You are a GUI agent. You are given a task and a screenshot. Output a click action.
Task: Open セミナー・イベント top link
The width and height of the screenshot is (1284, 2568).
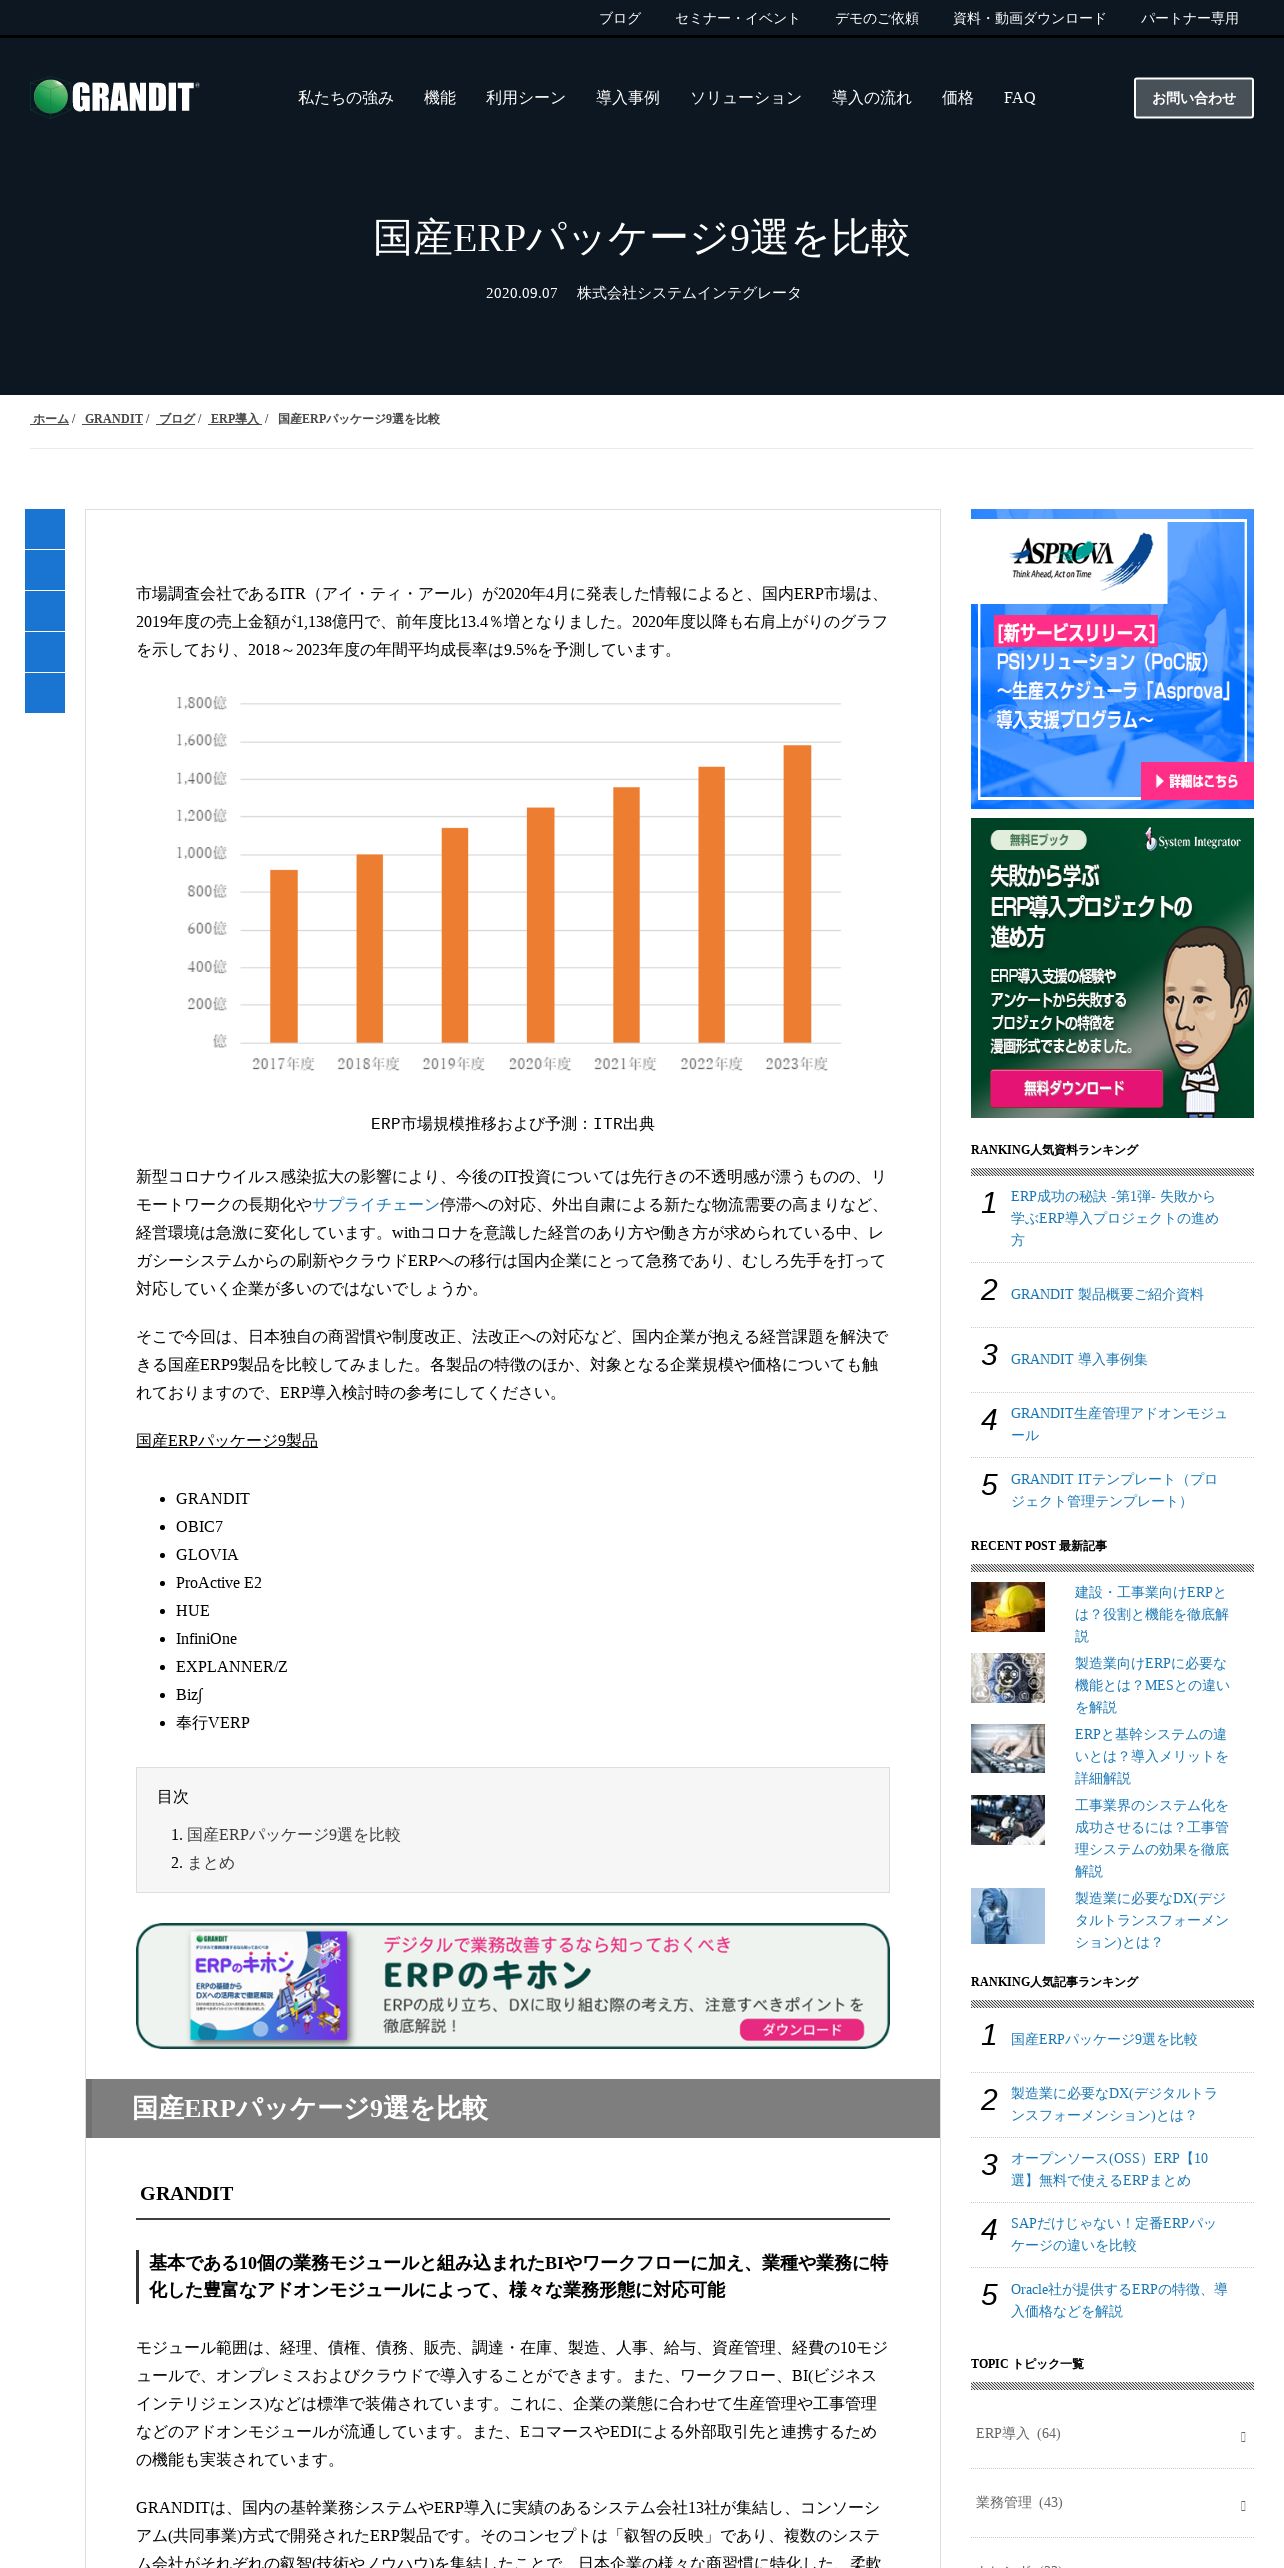pyautogui.click(x=737, y=18)
